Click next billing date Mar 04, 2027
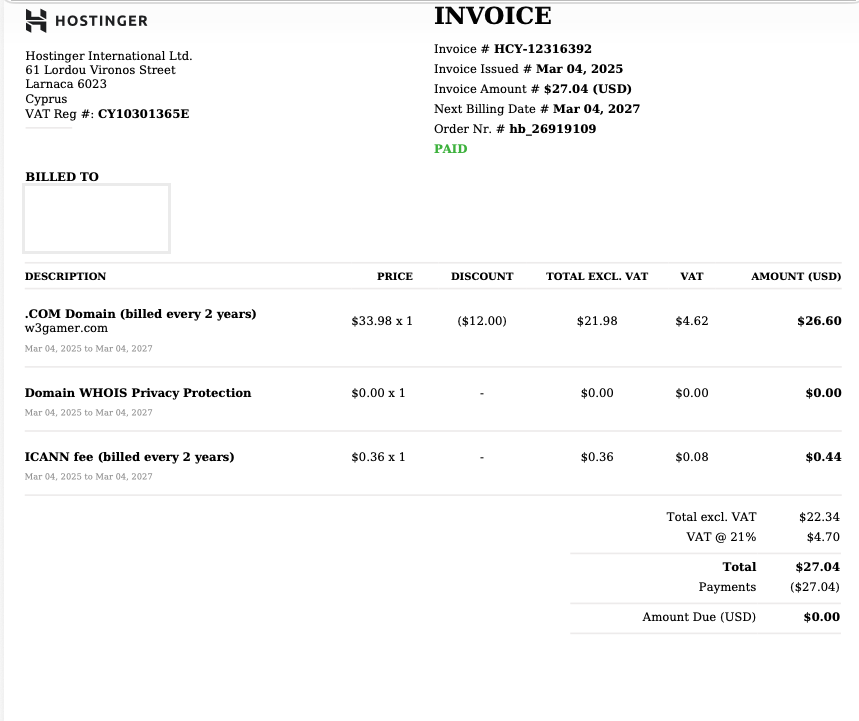 point(596,109)
